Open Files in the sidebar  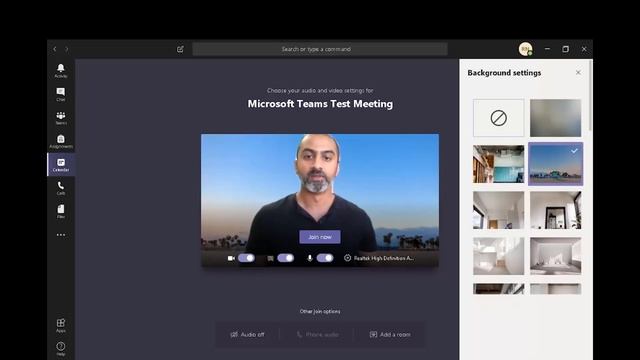[x=61, y=211]
